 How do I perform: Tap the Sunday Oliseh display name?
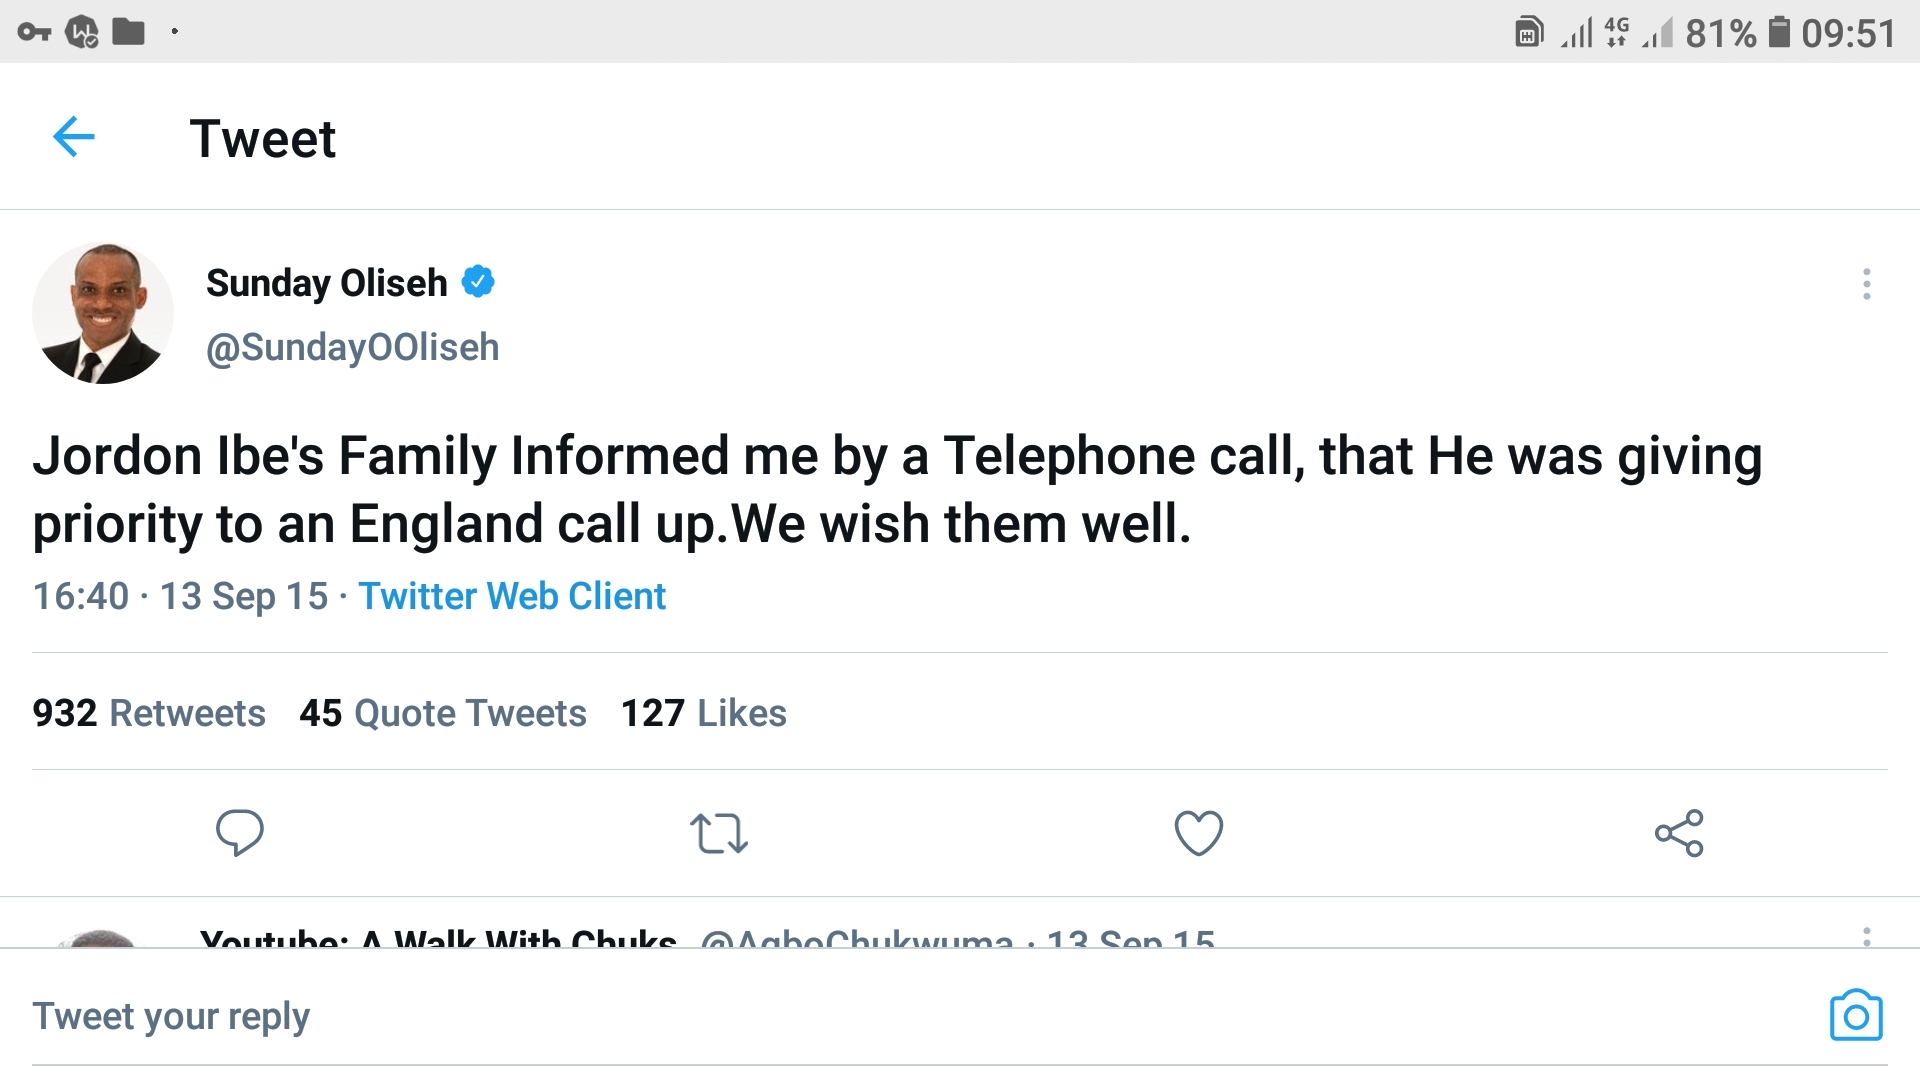326,283
